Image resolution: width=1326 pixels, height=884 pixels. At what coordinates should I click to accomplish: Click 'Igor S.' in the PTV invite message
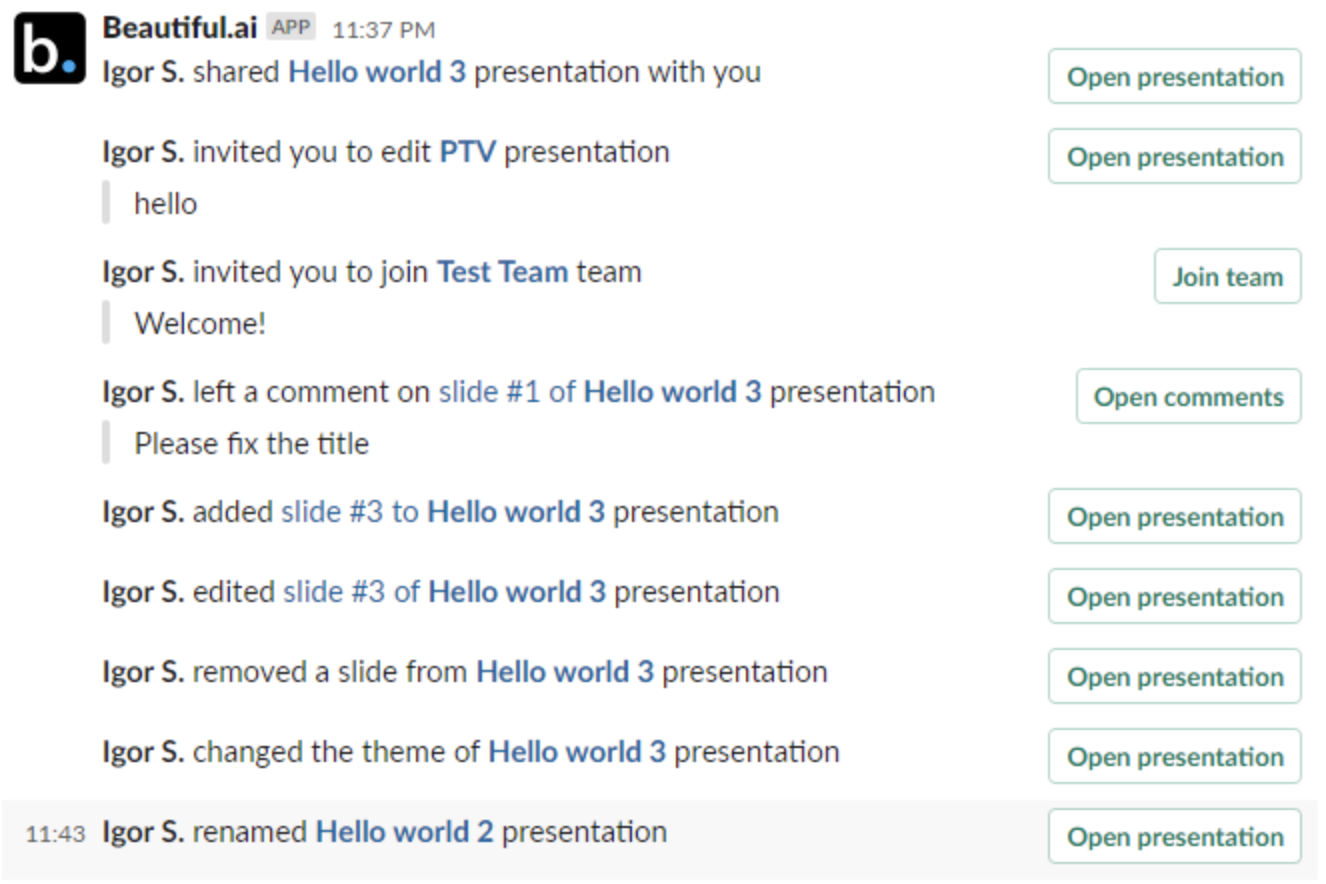(143, 152)
